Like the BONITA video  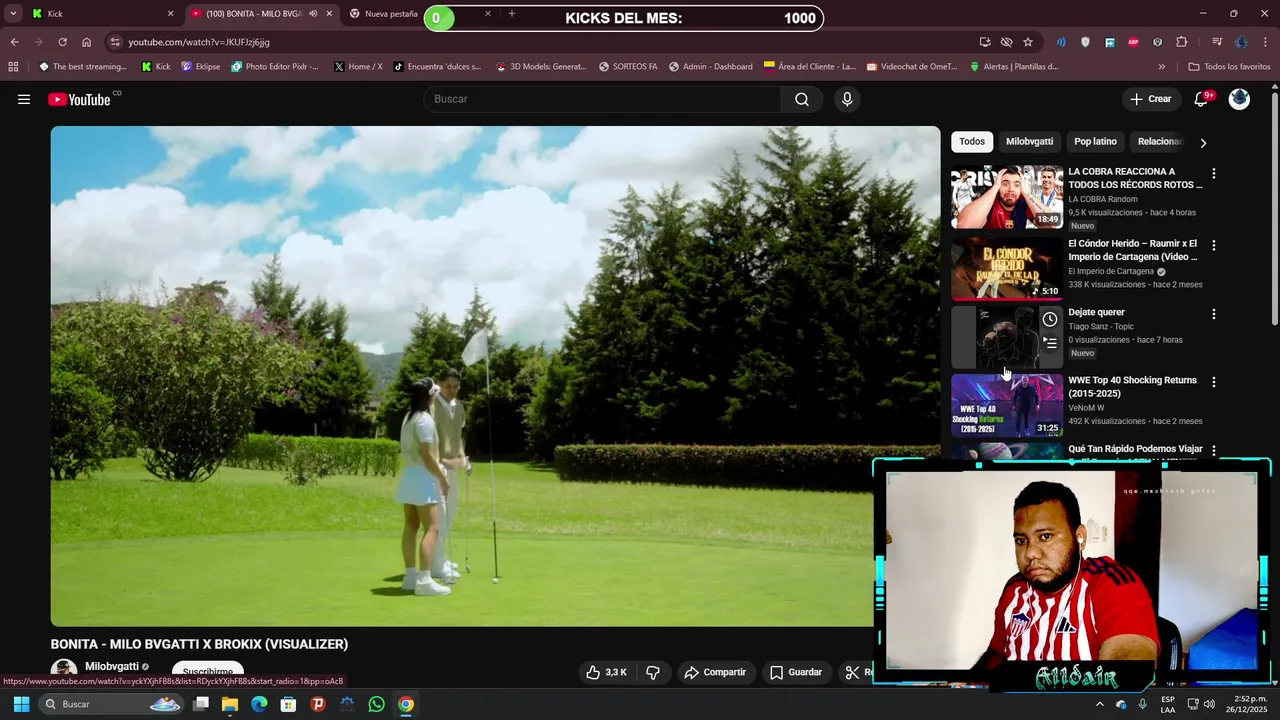pyautogui.click(x=606, y=672)
